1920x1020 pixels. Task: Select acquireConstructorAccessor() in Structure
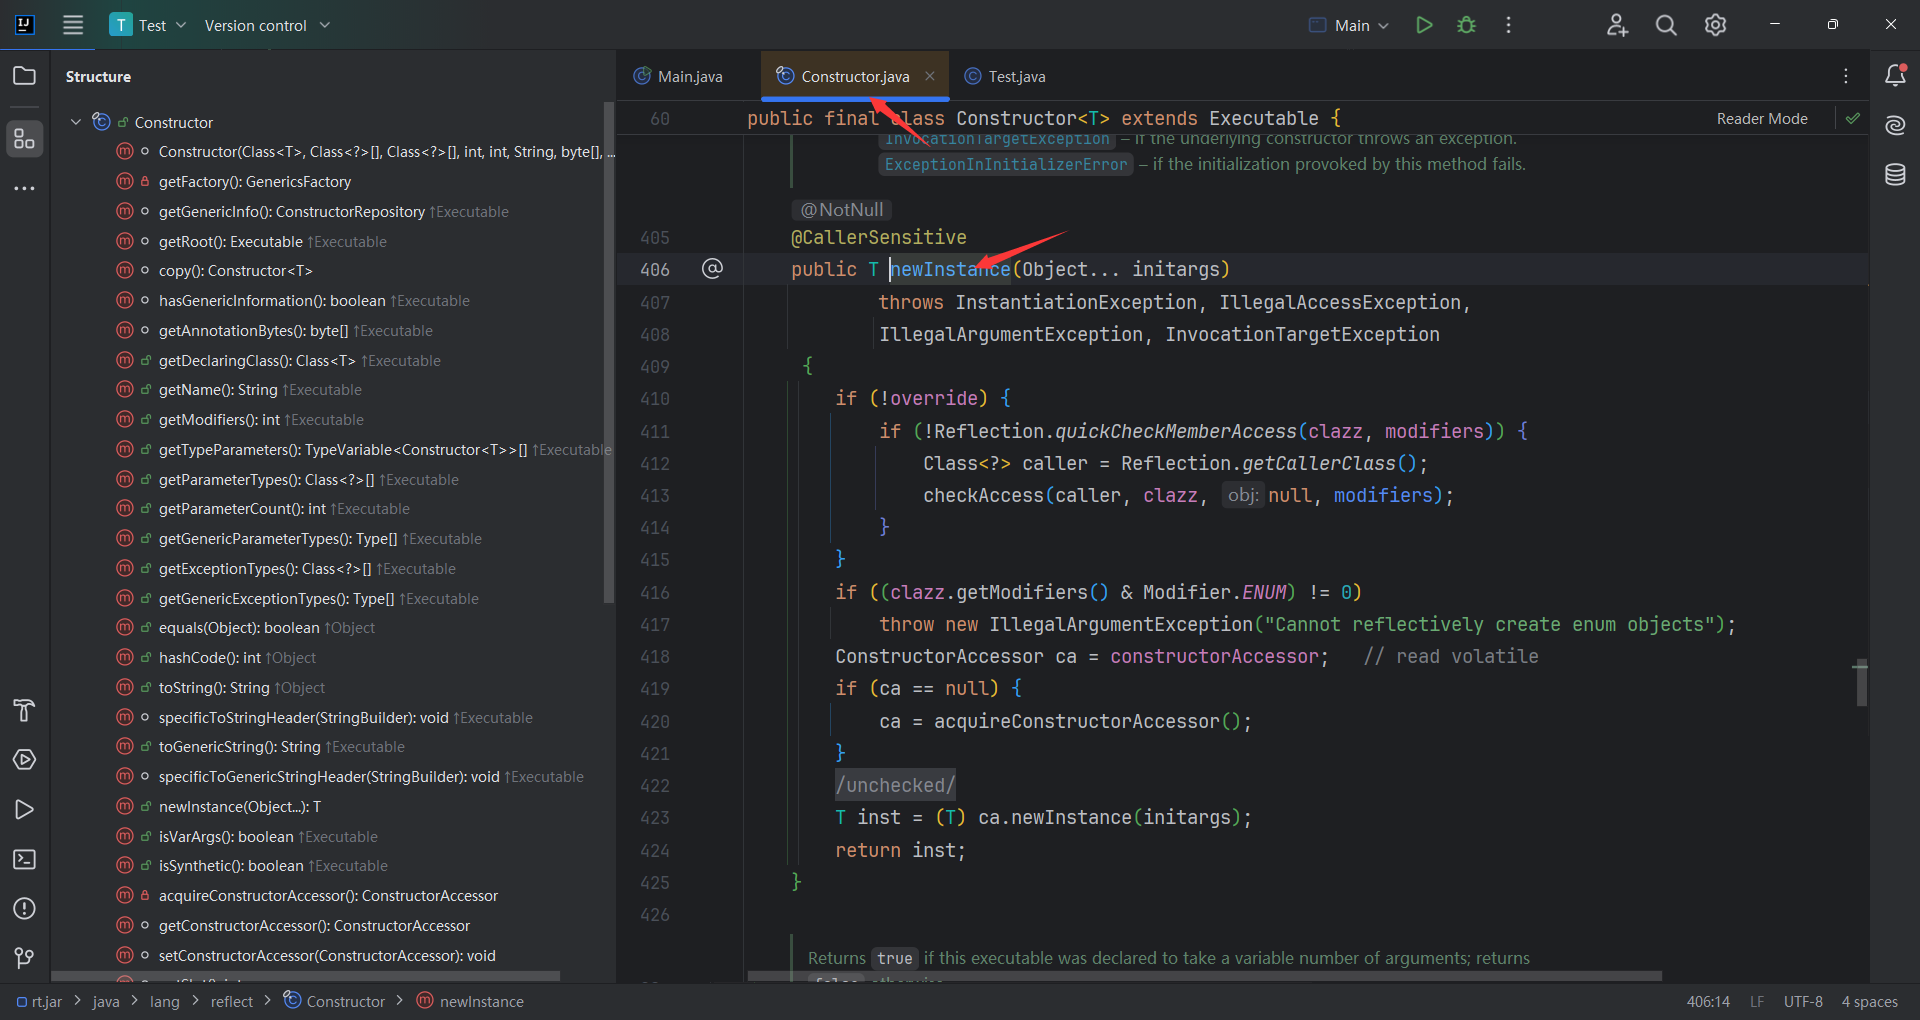pos(328,896)
